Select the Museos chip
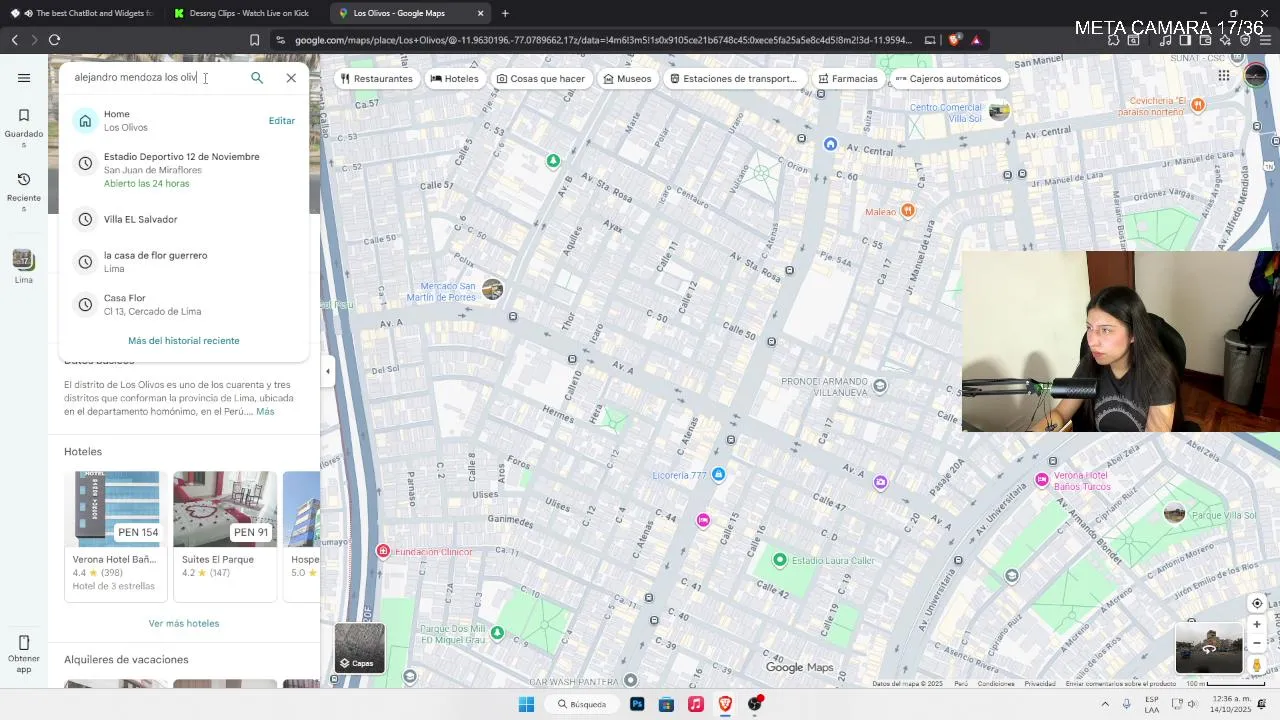Image resolution: width=1280 pixels, height=720 pixels. [627, 79]
